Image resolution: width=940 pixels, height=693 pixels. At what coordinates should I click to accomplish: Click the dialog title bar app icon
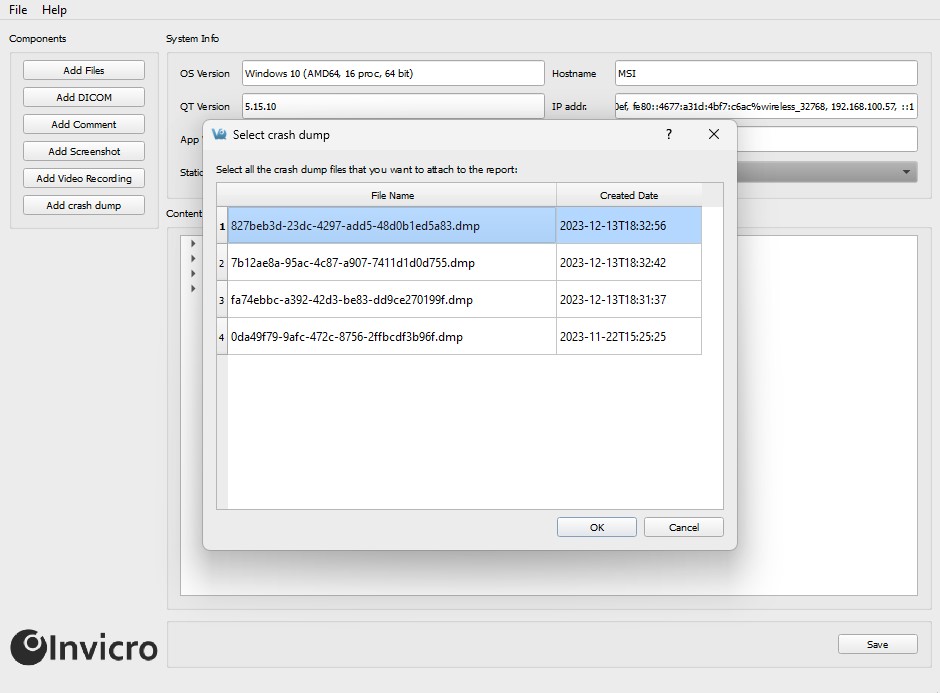[219, 134]
